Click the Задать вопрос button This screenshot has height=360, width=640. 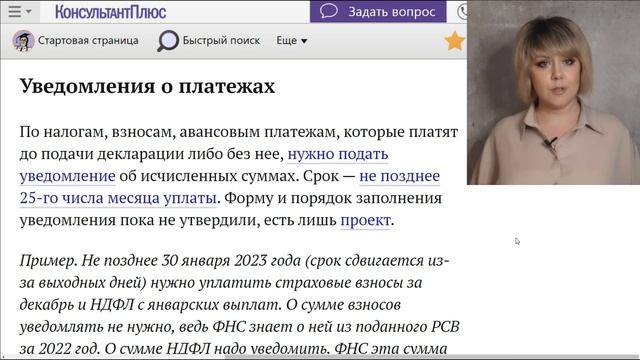click(378, 11)
